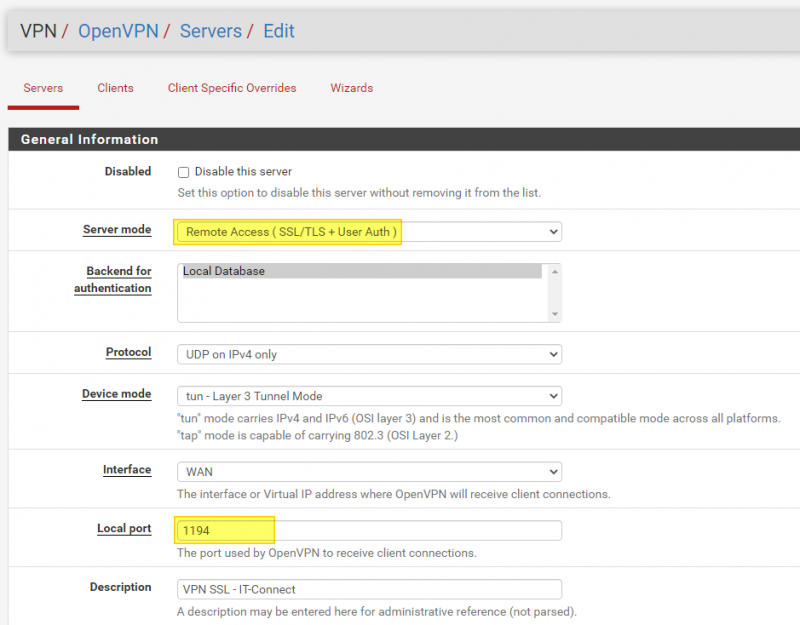The image size is (800, 625).
Task: Switch to the Servers tab
Action: [x=43, y=88]
